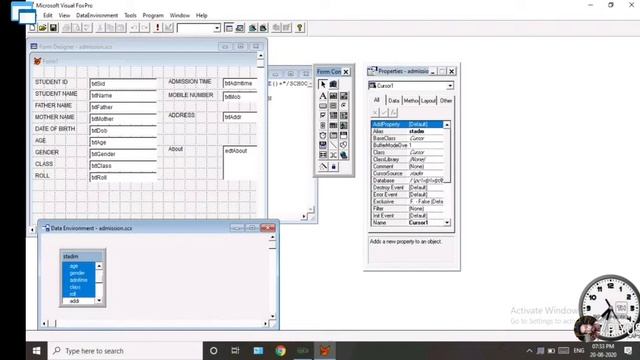
Task: Select the Combo Box control tool
Action: click(333, 116)
